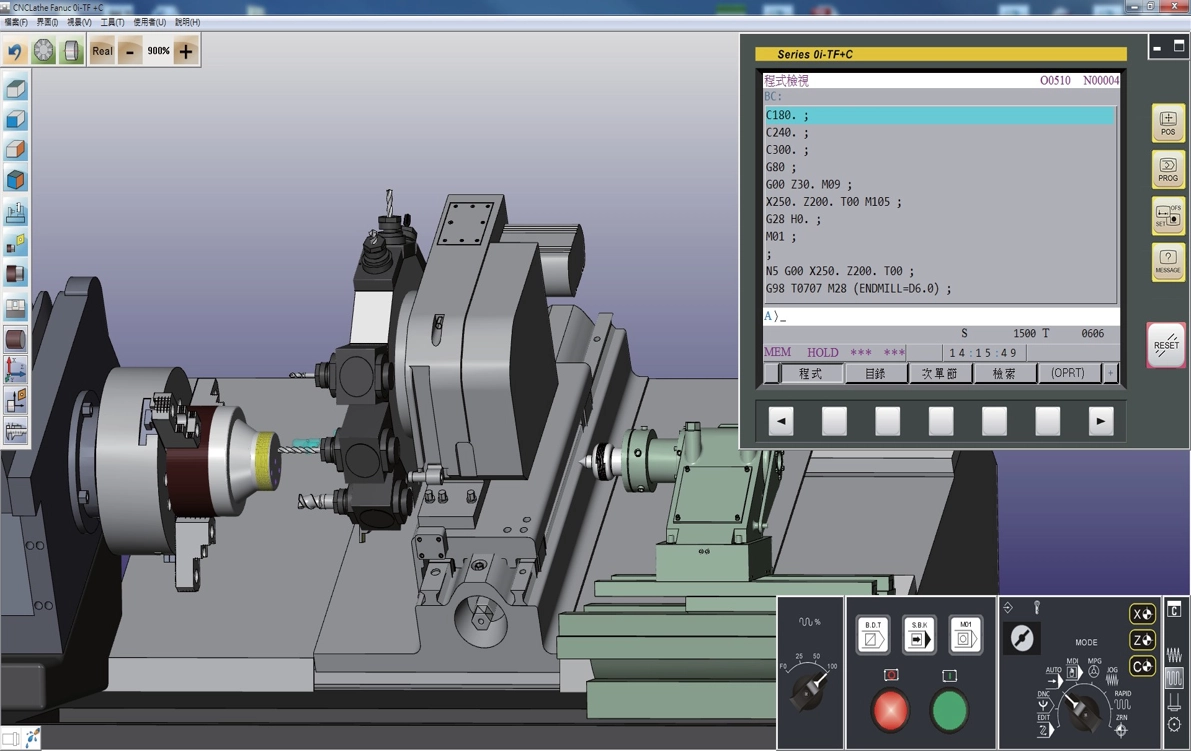Select the chuck side view icon

click(x=71, y=51)
